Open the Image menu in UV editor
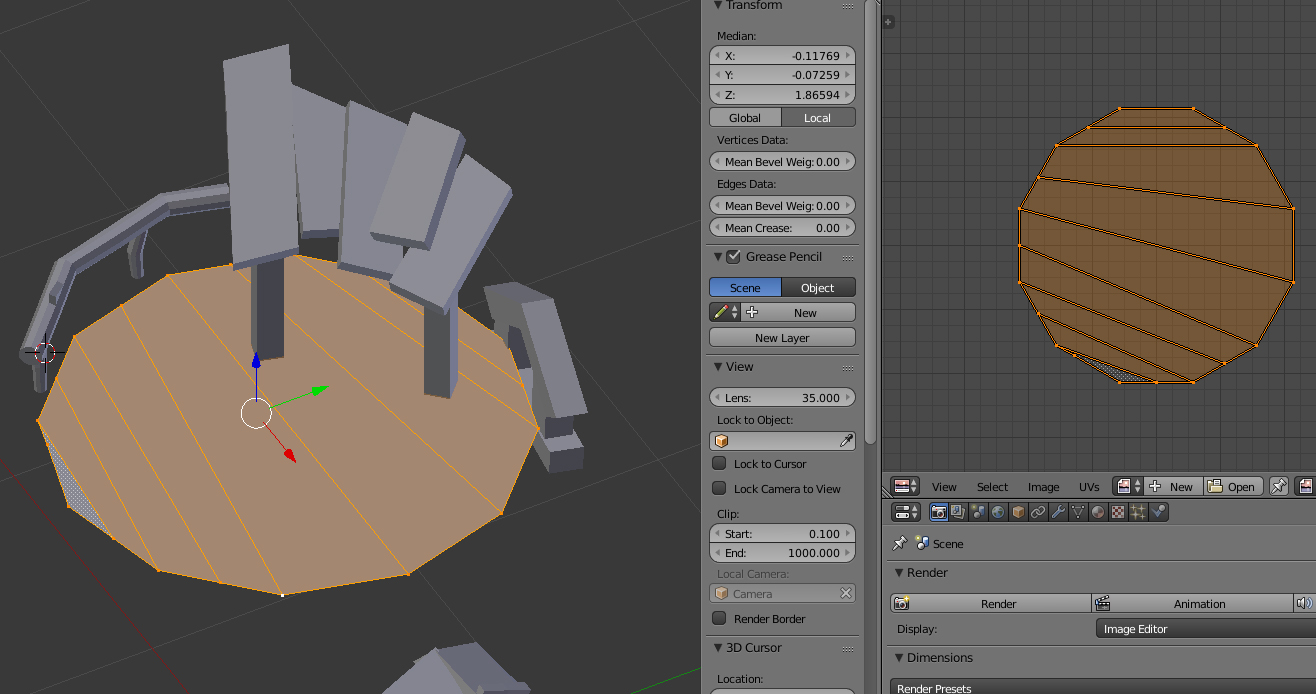Screen dimensions: 1316x694 (x=1043, y=487)
